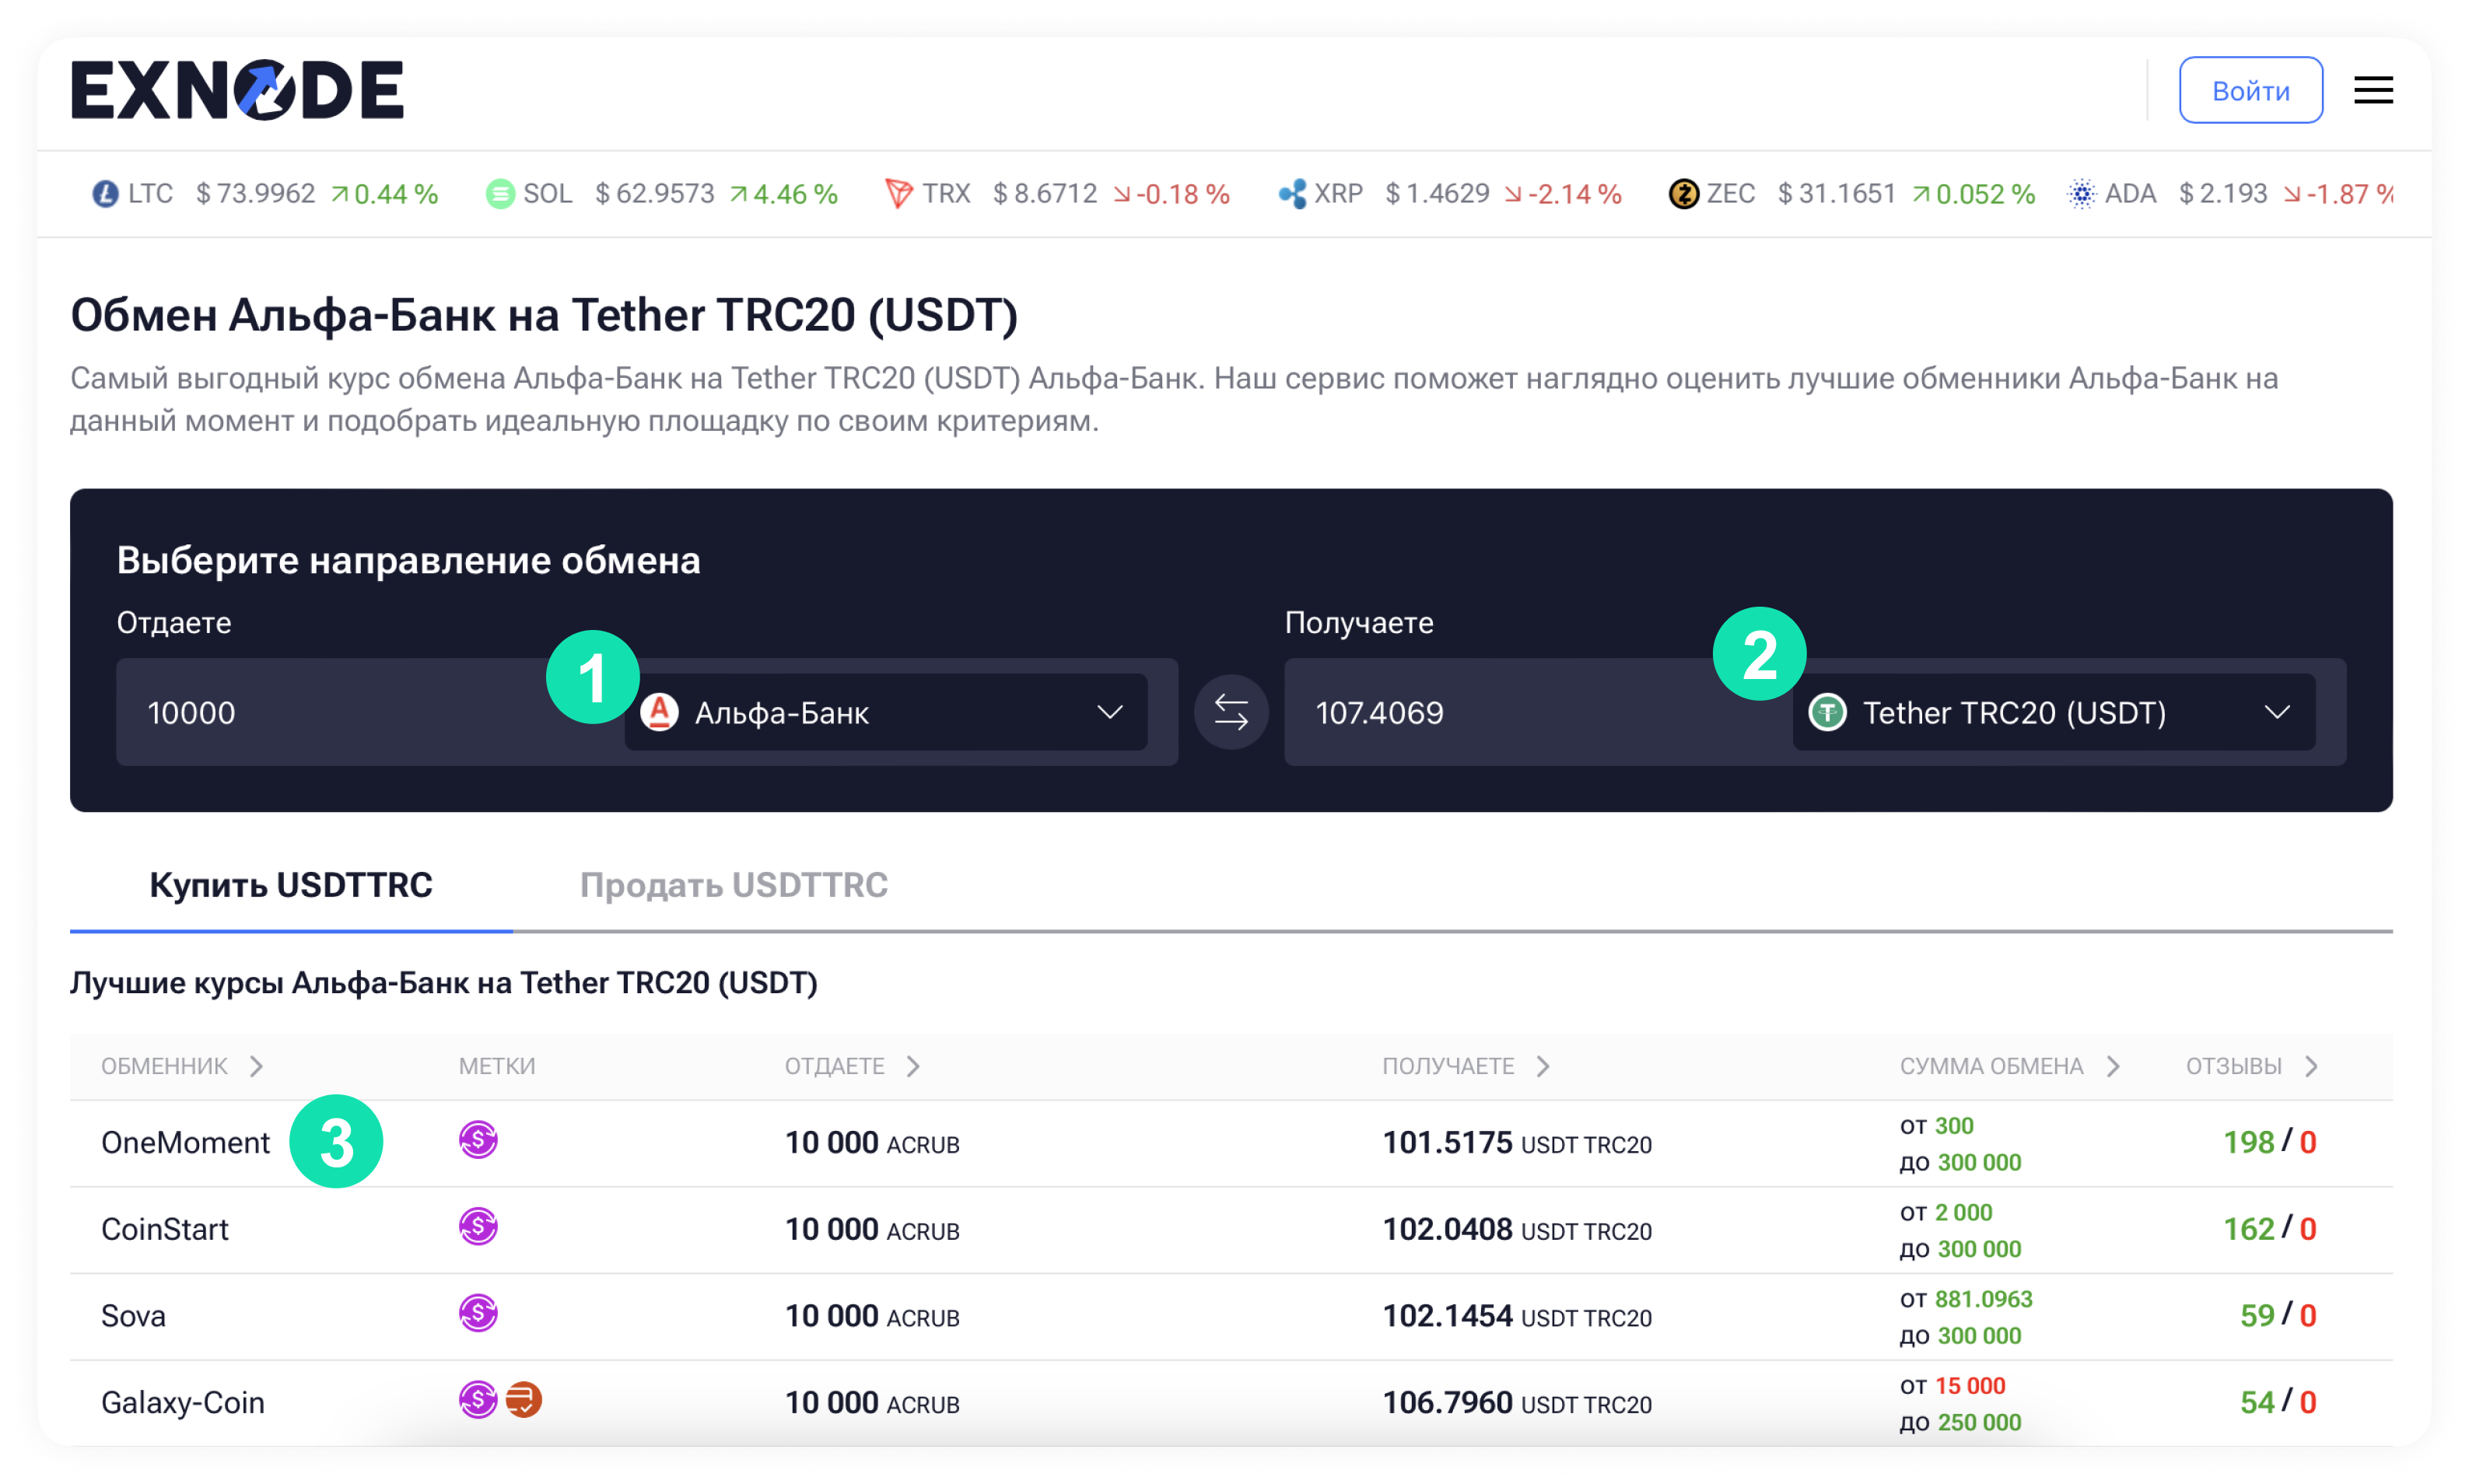Click the orange label icon in Galaxy-Coin row

[523, 1400]
